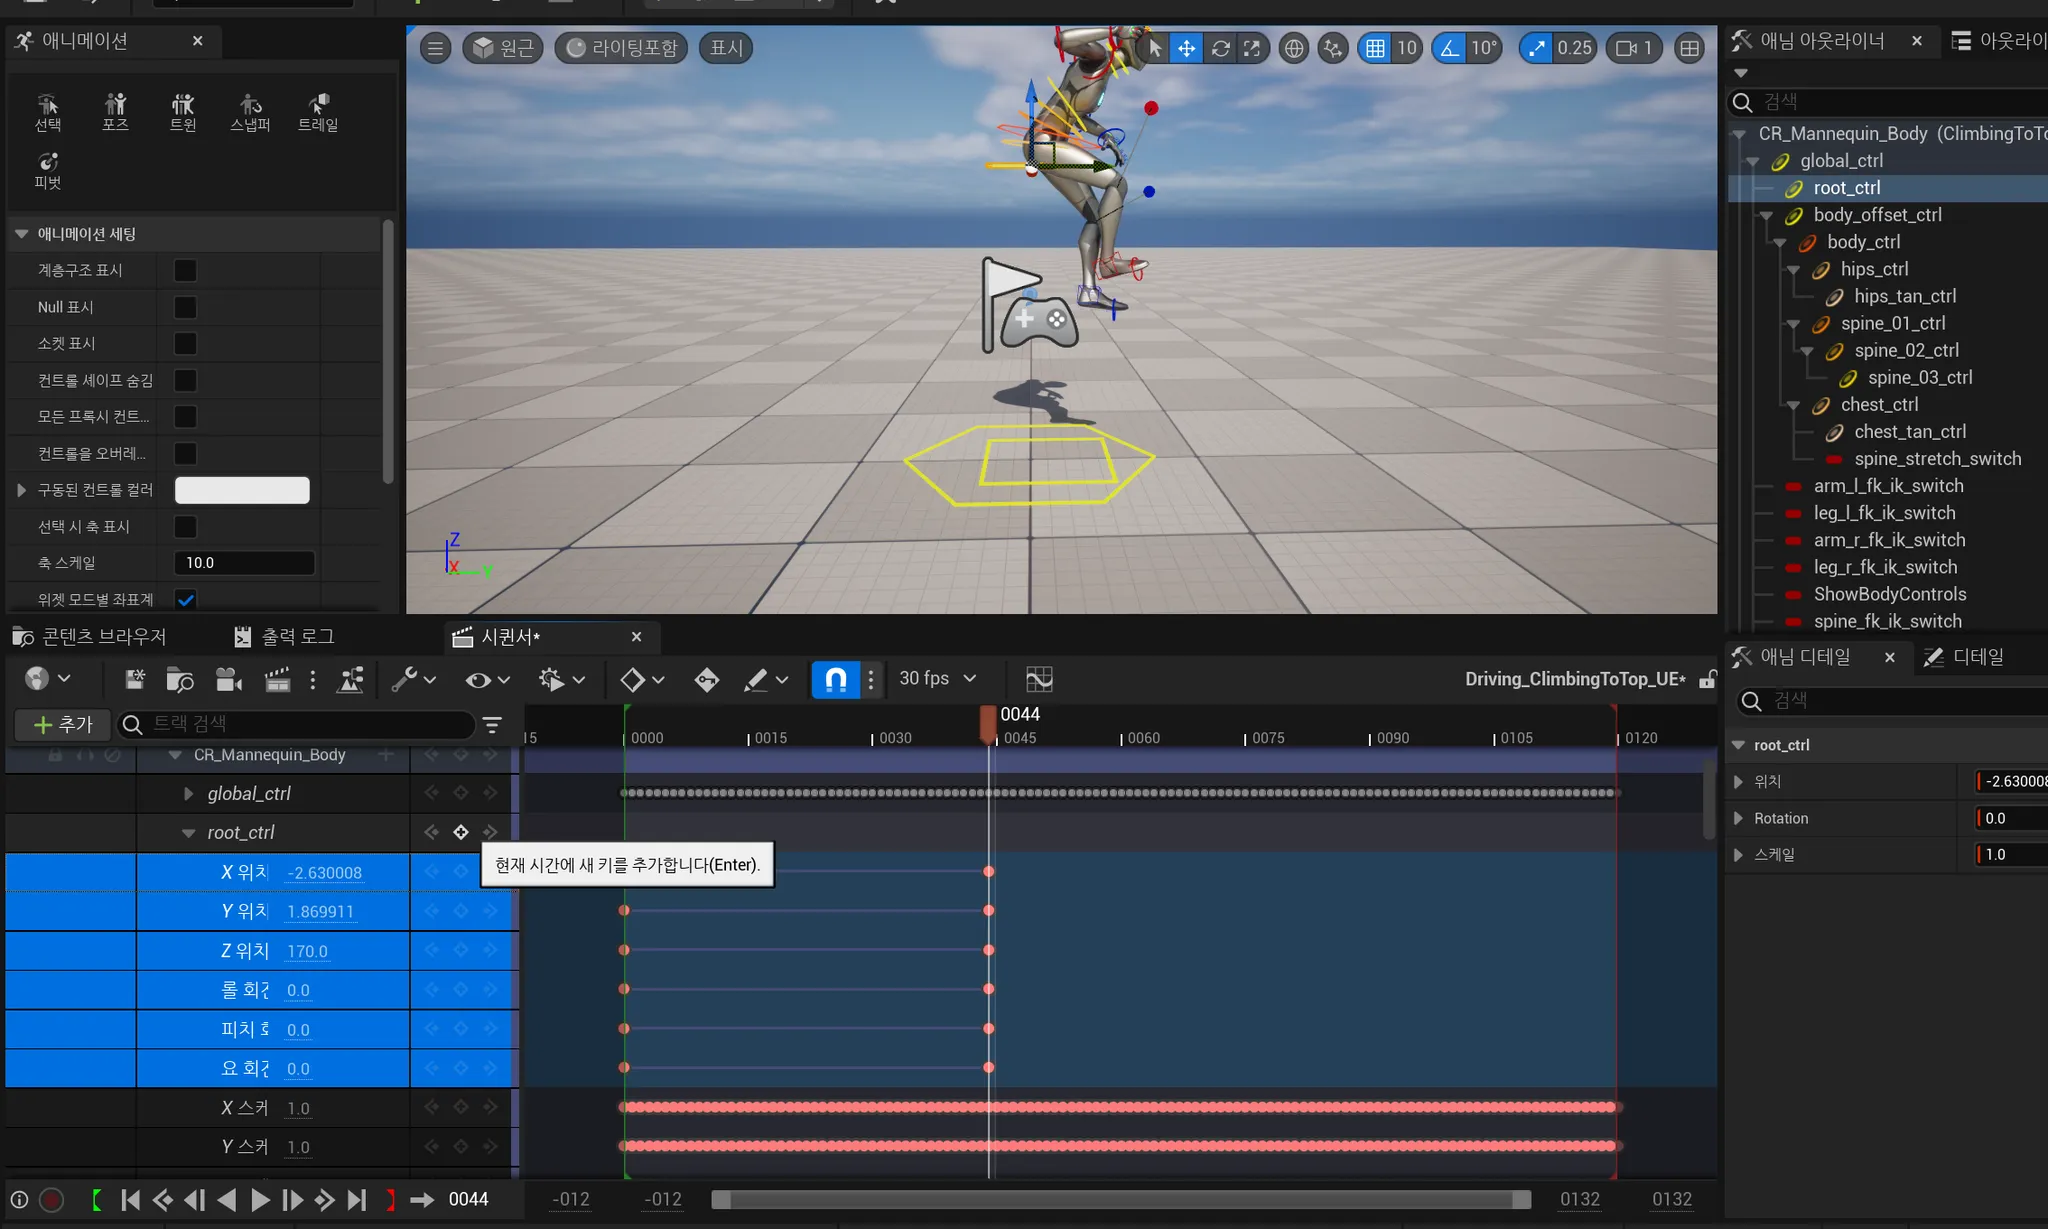Open the curve editor from sequencer toolbar
The width and height of the screenshot is (2048, 1229).
click(x=1039, y=679)
